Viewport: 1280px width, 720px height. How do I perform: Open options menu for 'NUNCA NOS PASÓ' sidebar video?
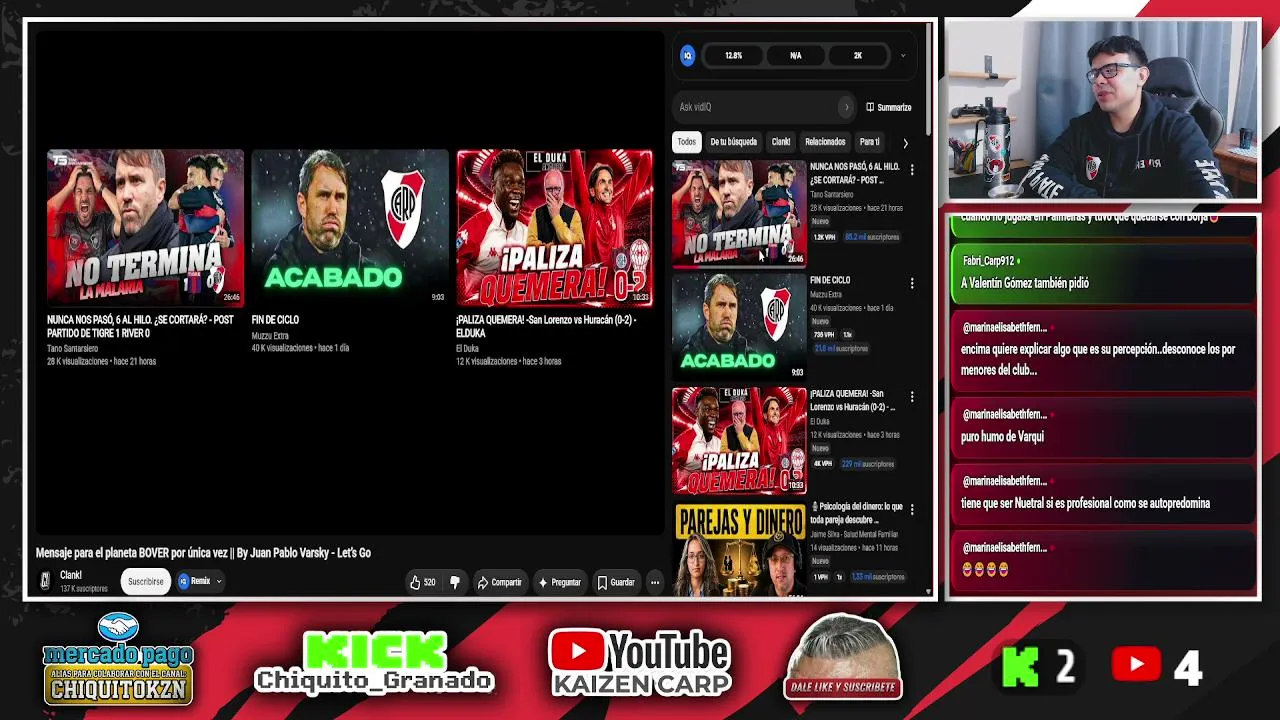tap(912, 170)
